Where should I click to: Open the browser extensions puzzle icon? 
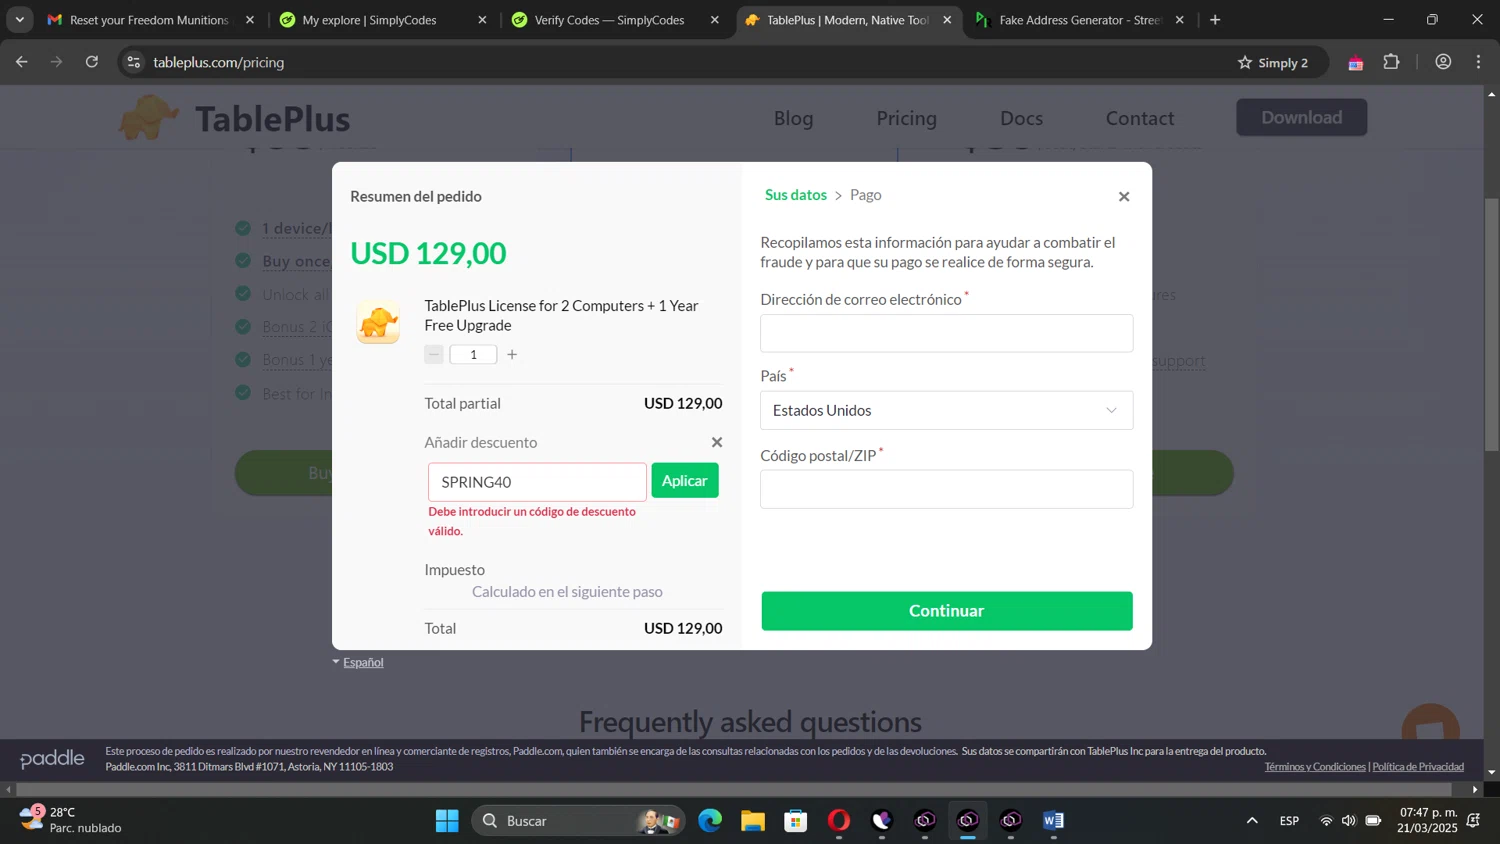click(x=1391, y=62)
